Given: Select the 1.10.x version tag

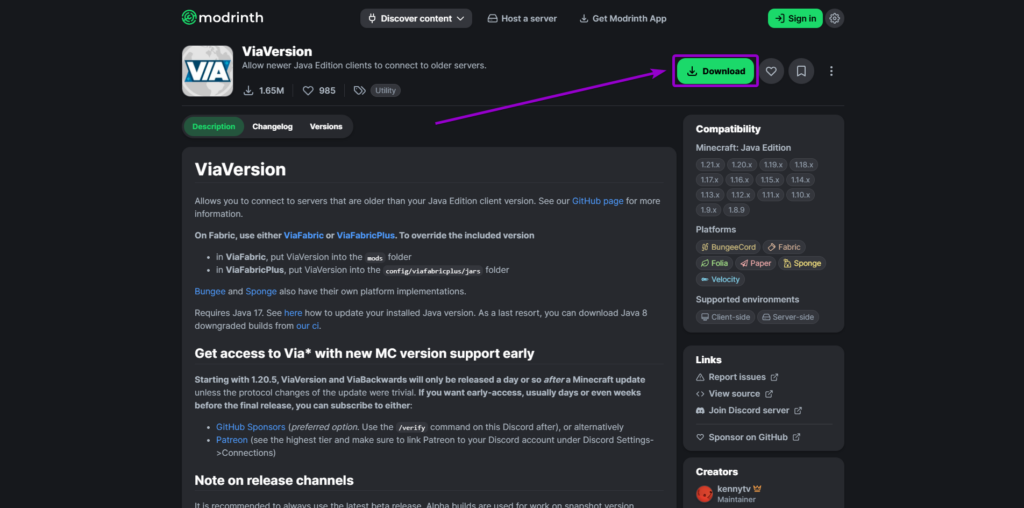Looking at the screenshot, I should pyautogui.click(x=801, y=195).
